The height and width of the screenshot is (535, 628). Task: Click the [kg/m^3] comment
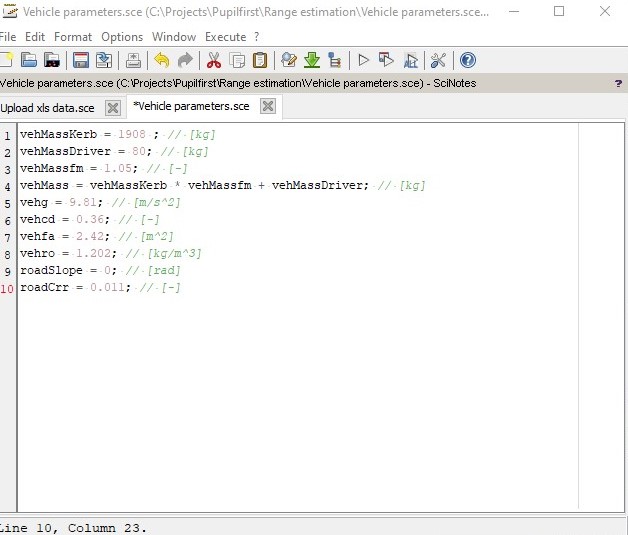tap(175, 253)
